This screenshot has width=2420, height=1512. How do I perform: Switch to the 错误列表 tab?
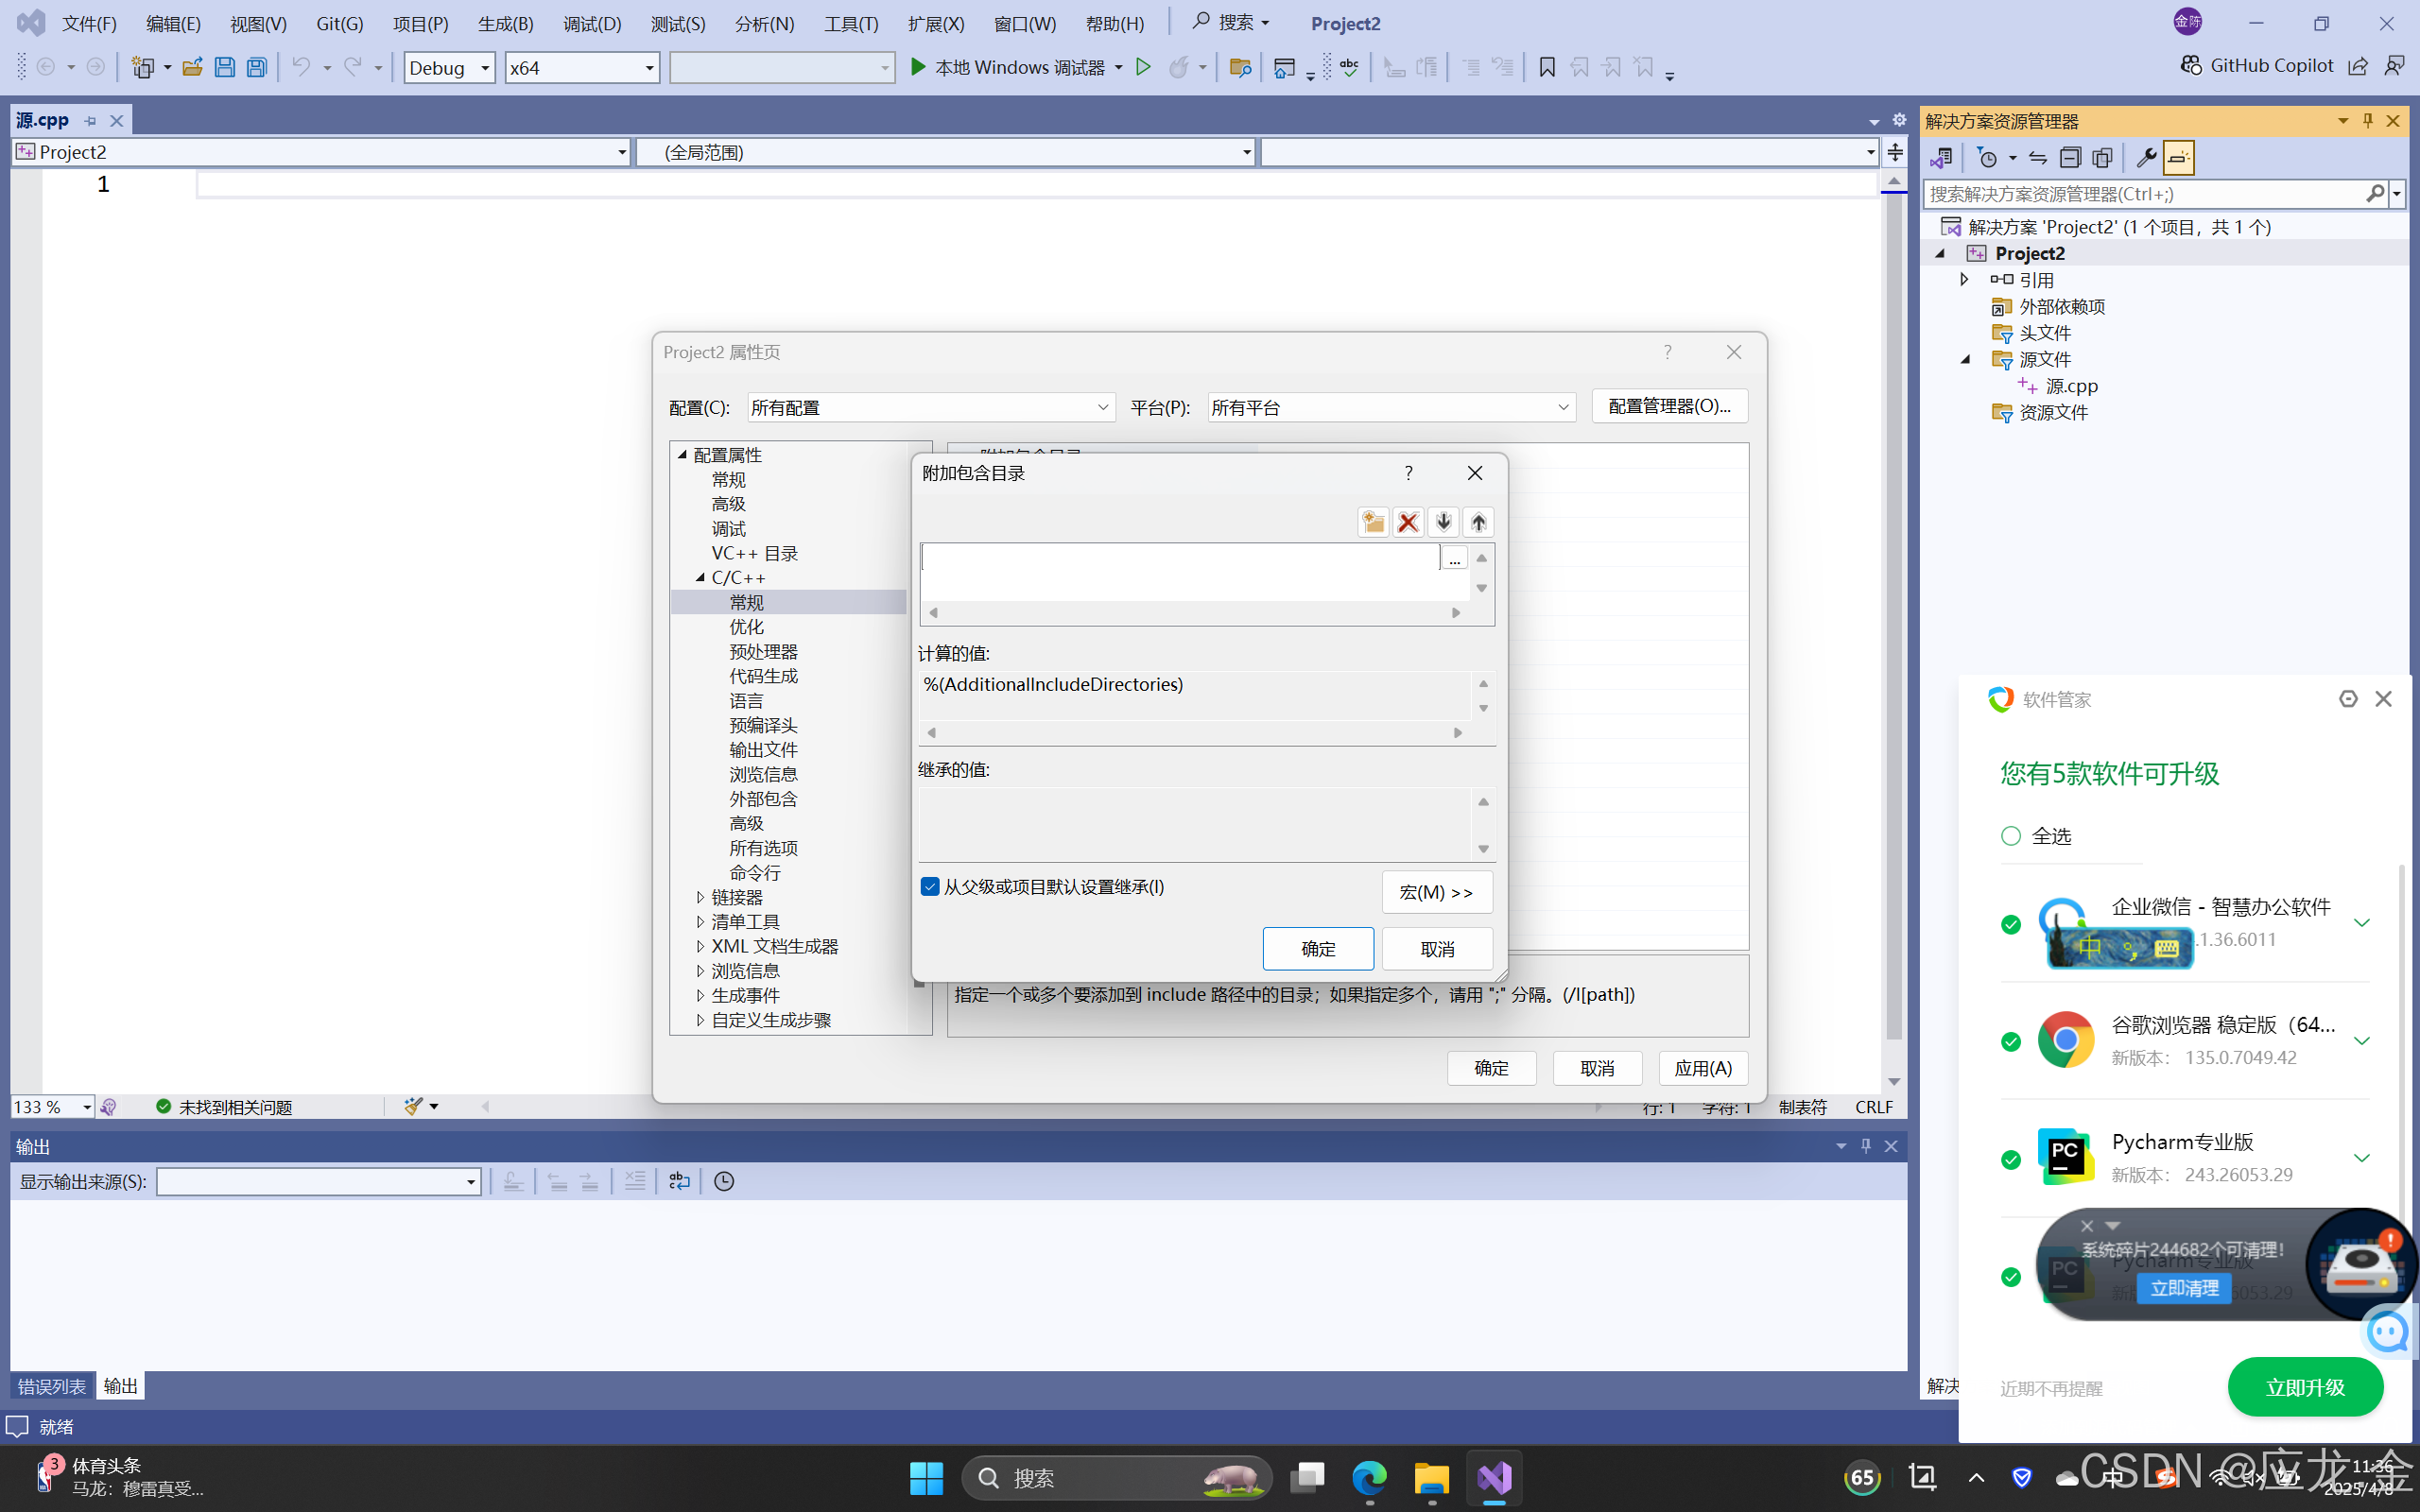click(51, 1386)
